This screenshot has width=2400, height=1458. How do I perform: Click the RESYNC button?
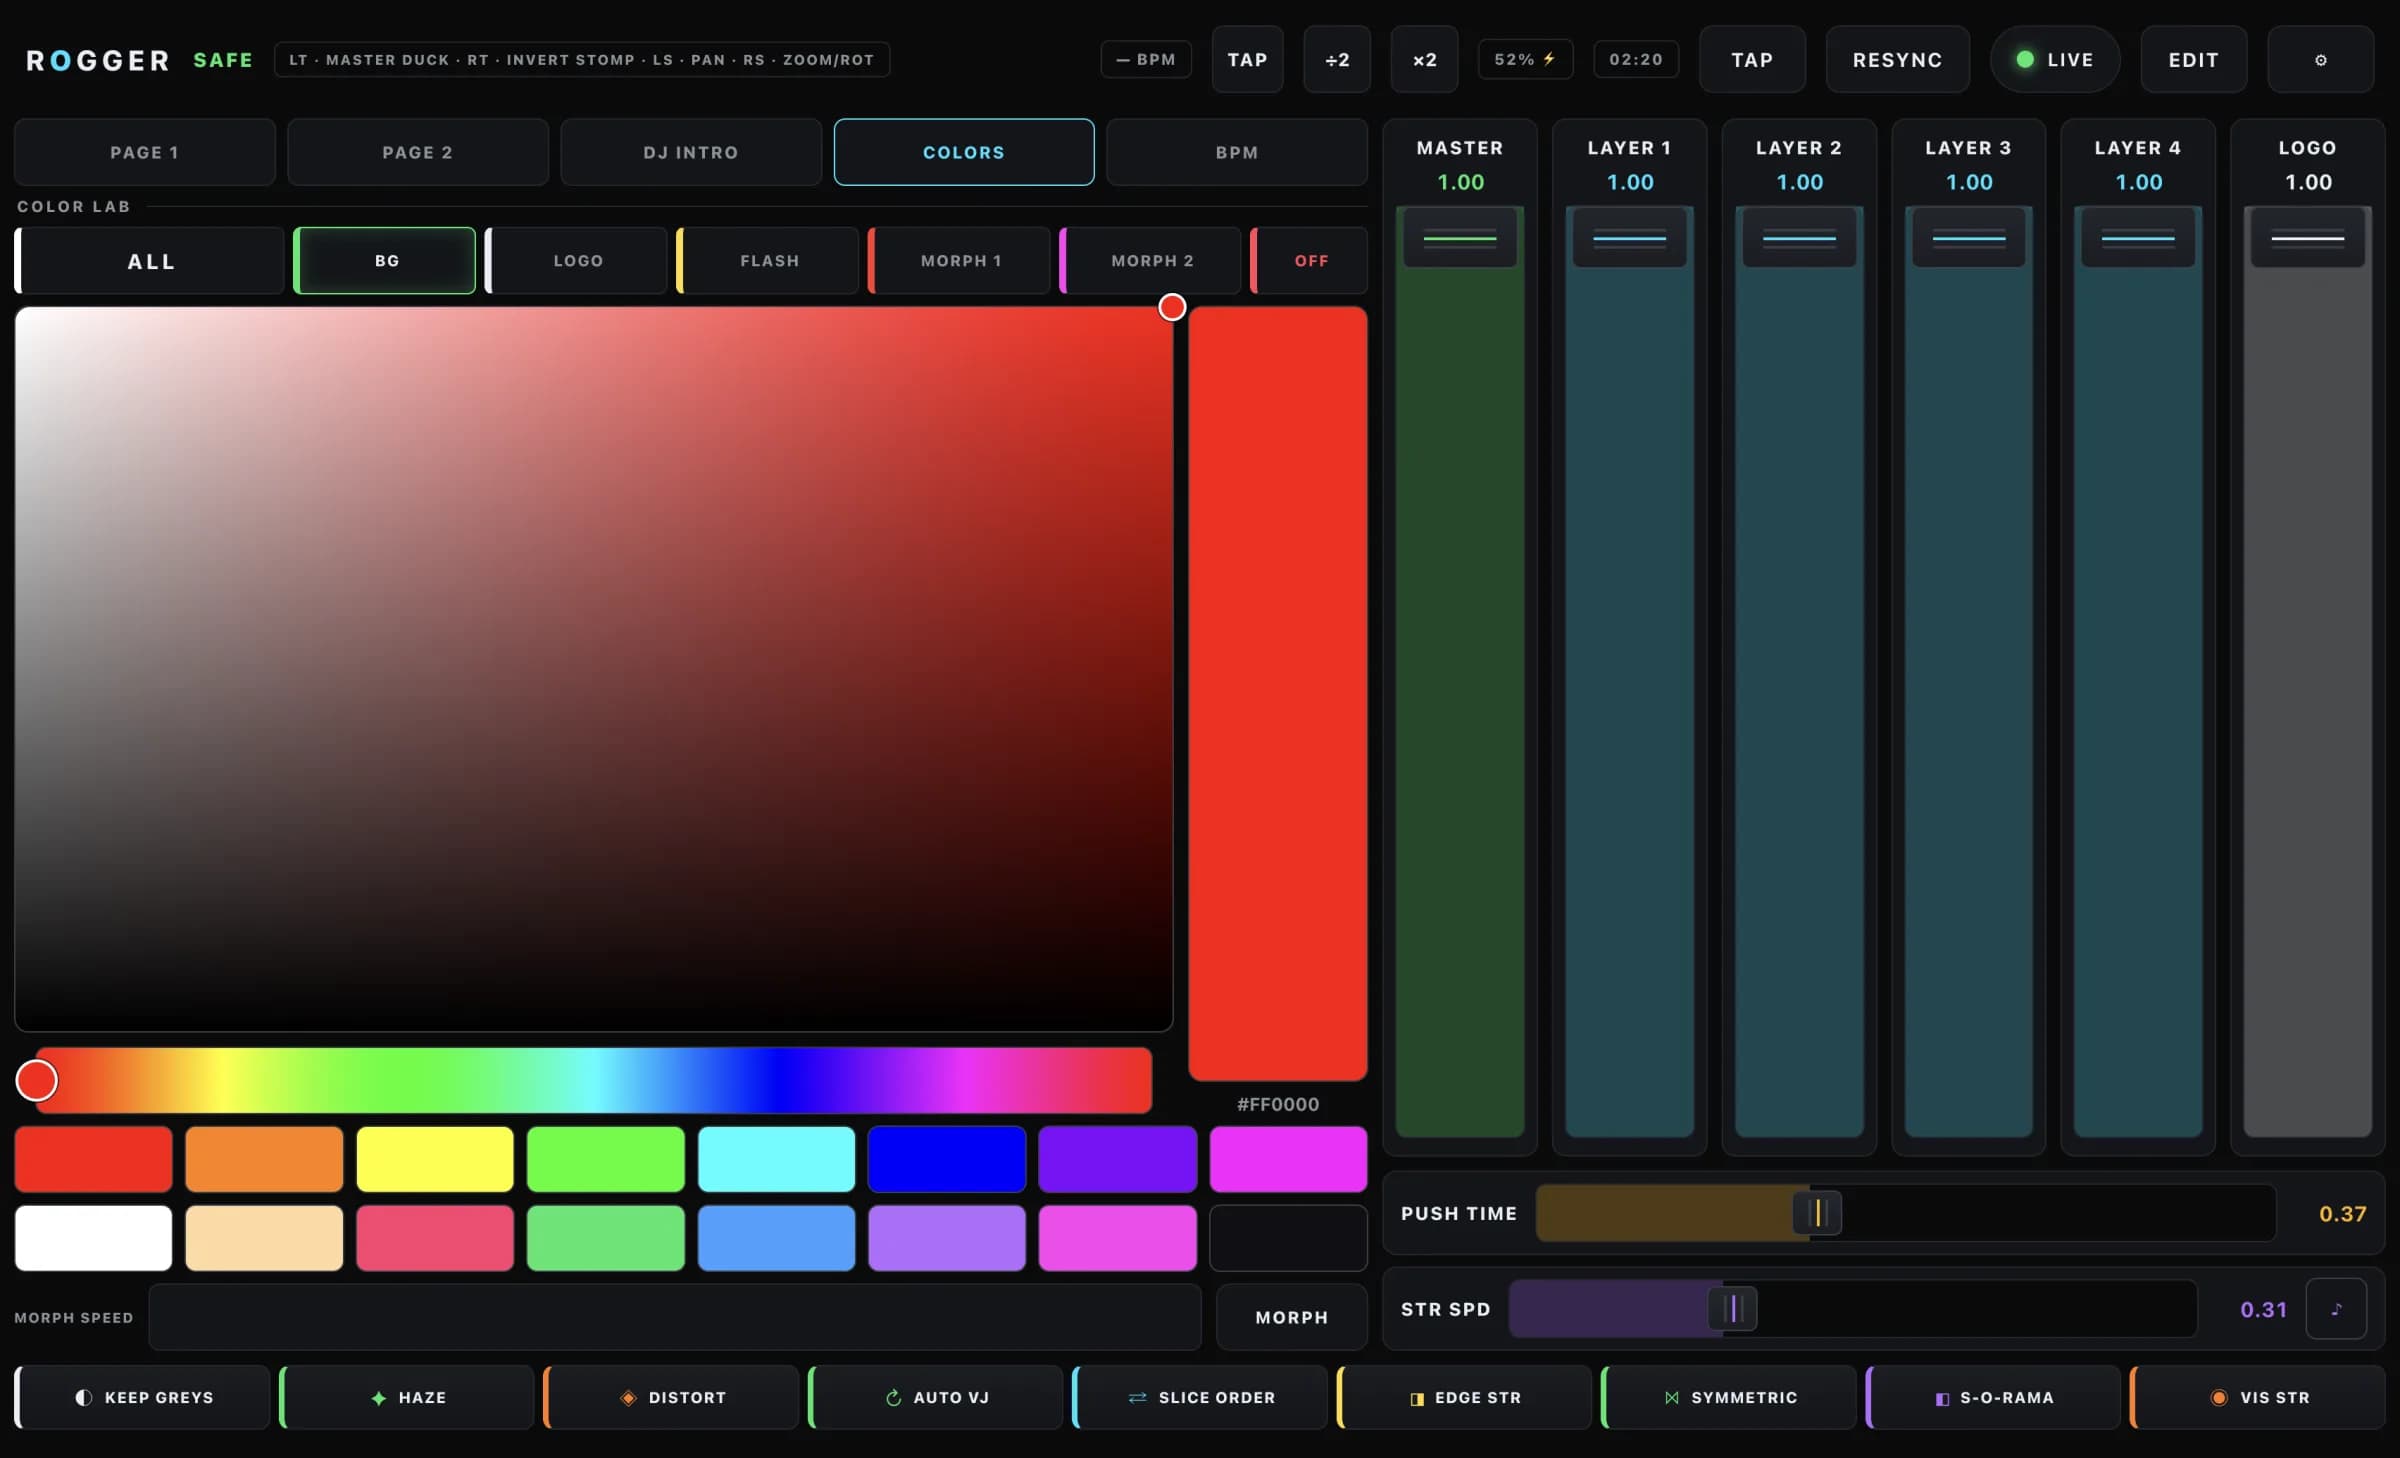tap(1897, 60)
